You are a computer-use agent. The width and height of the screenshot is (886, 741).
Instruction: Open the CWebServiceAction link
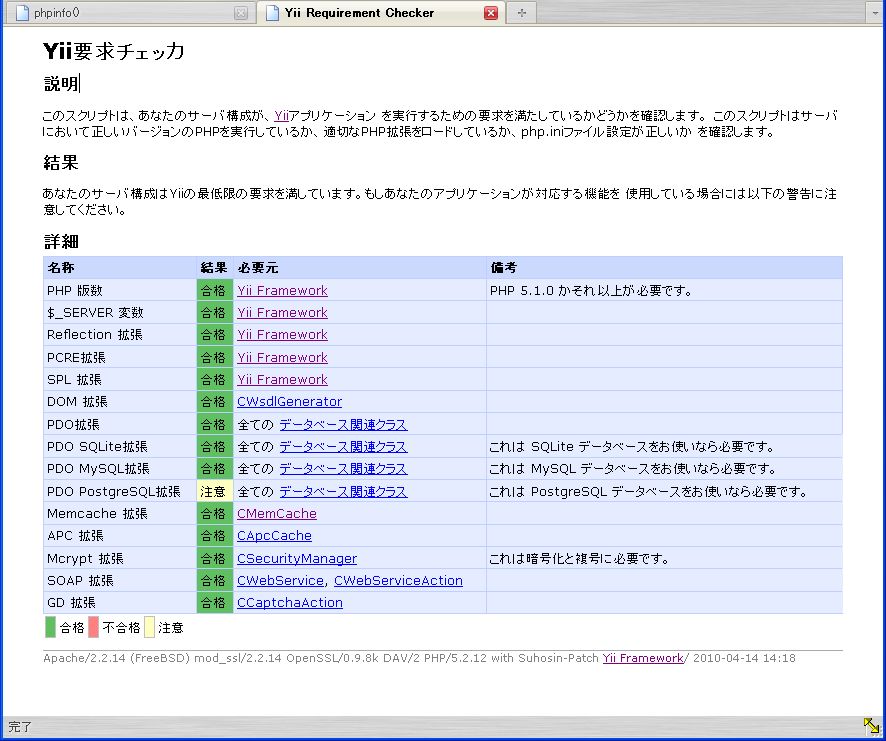[400, 580]
